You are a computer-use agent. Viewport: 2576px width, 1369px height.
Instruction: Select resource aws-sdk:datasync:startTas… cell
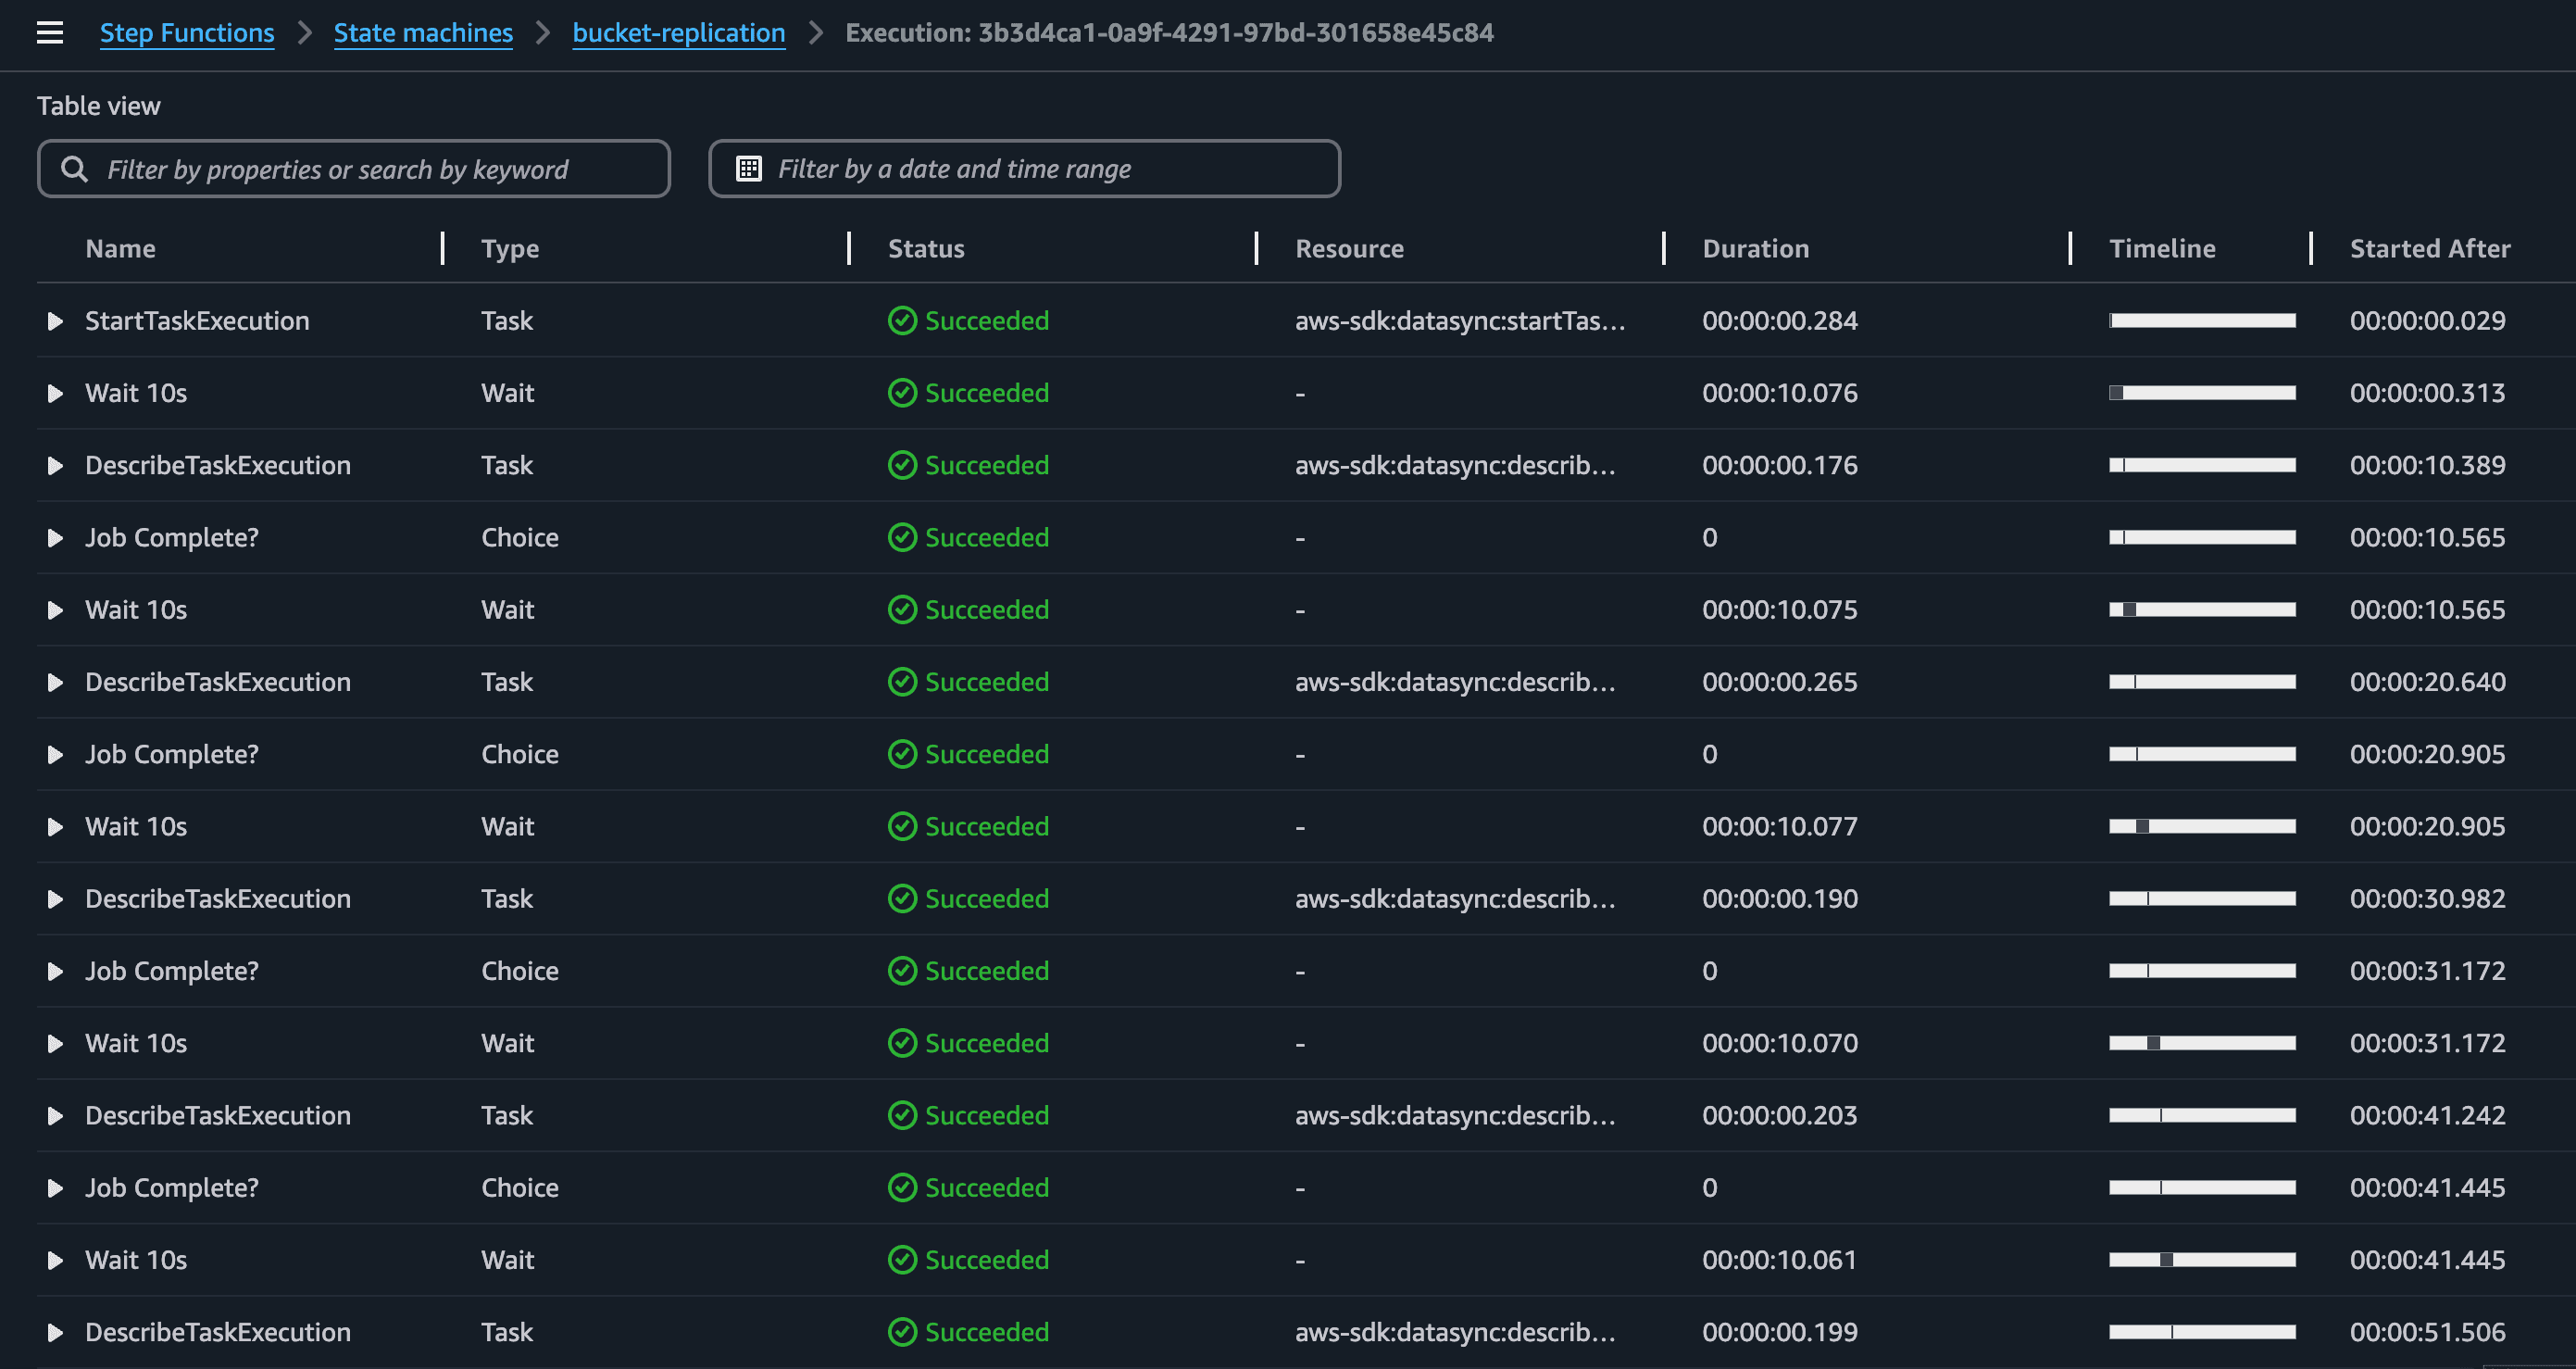coord(1460,321)
